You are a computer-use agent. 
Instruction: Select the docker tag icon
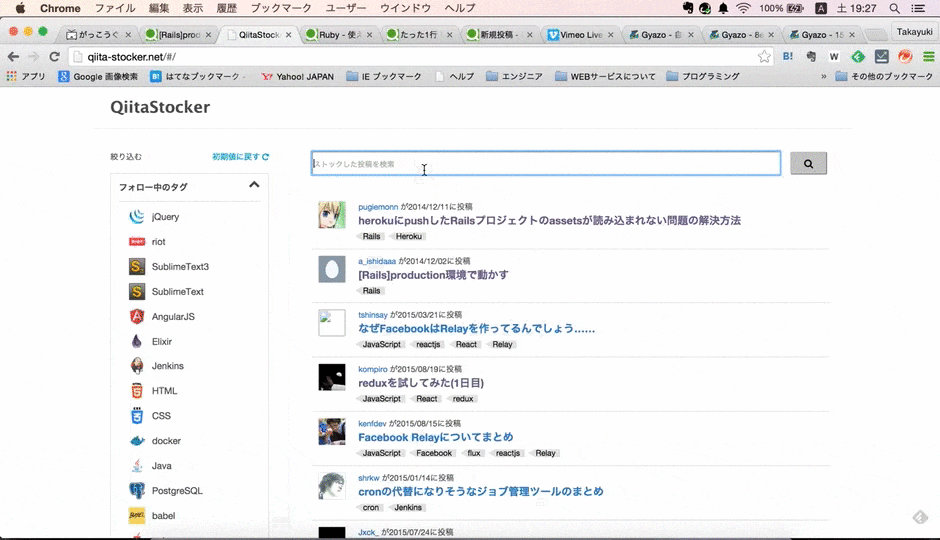click(137, 441)
